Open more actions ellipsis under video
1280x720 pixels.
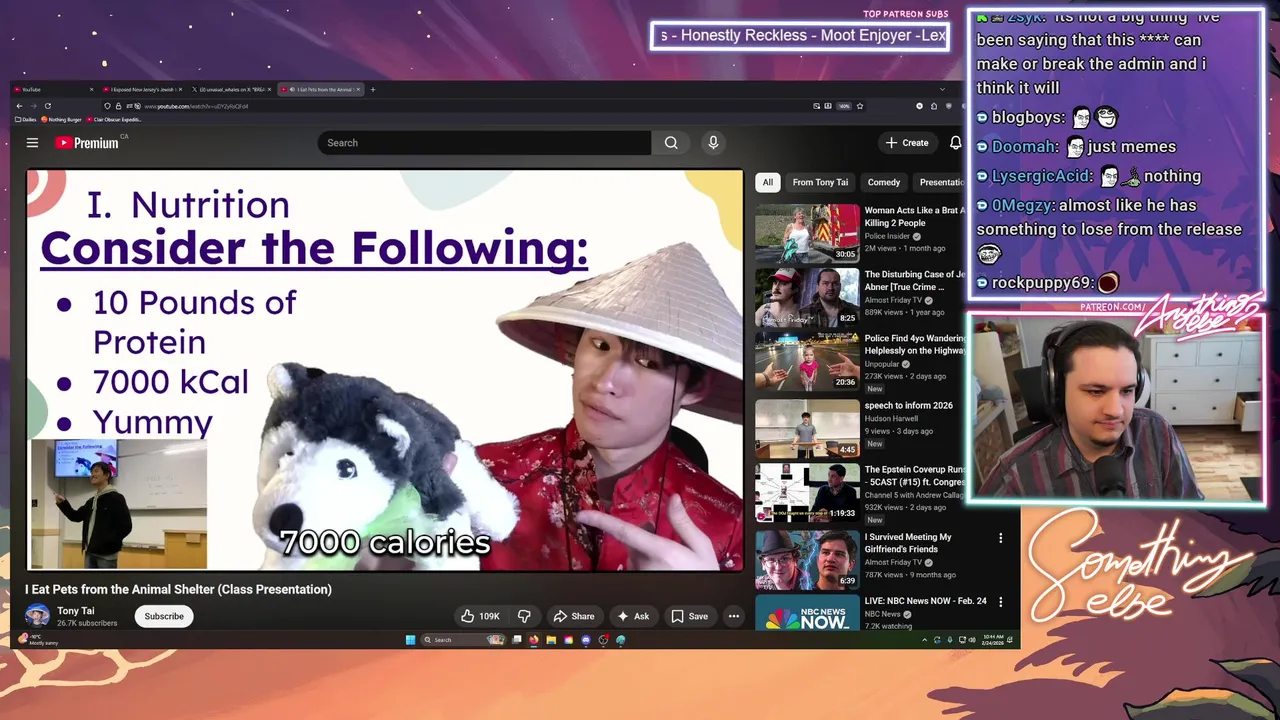coord(734,616)
